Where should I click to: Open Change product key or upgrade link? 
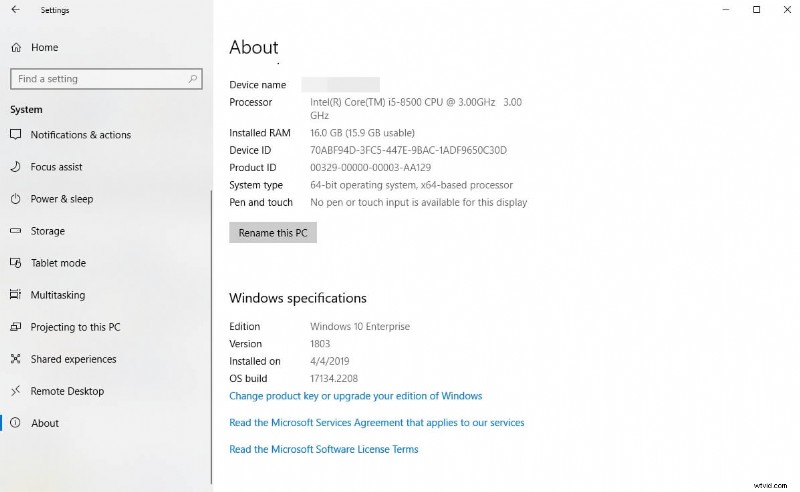[355, 396]
